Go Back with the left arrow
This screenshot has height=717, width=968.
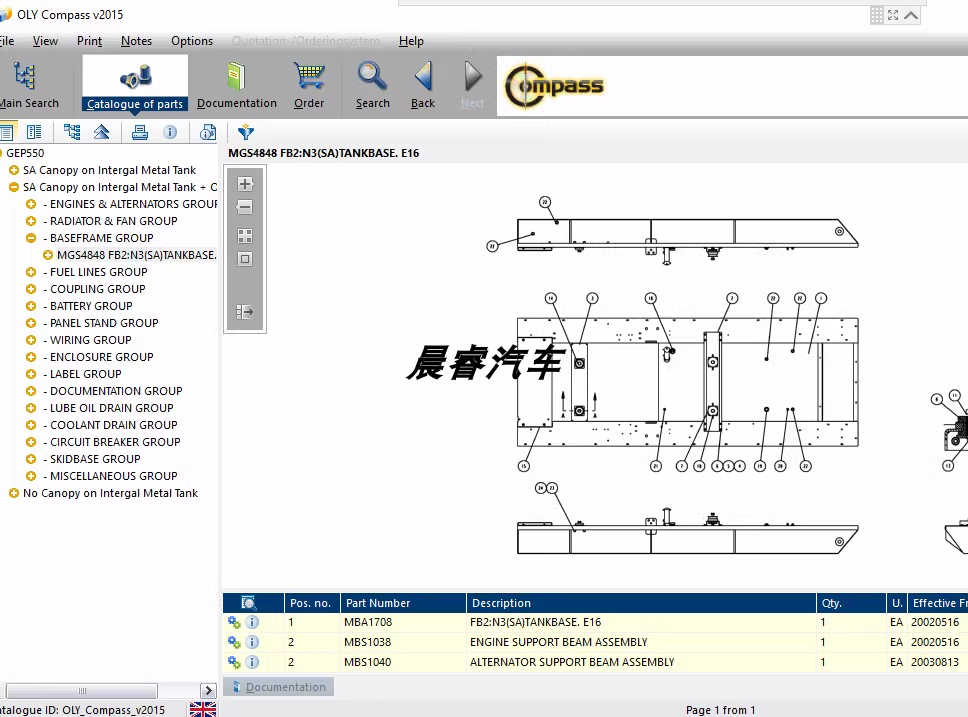[423, 76]
